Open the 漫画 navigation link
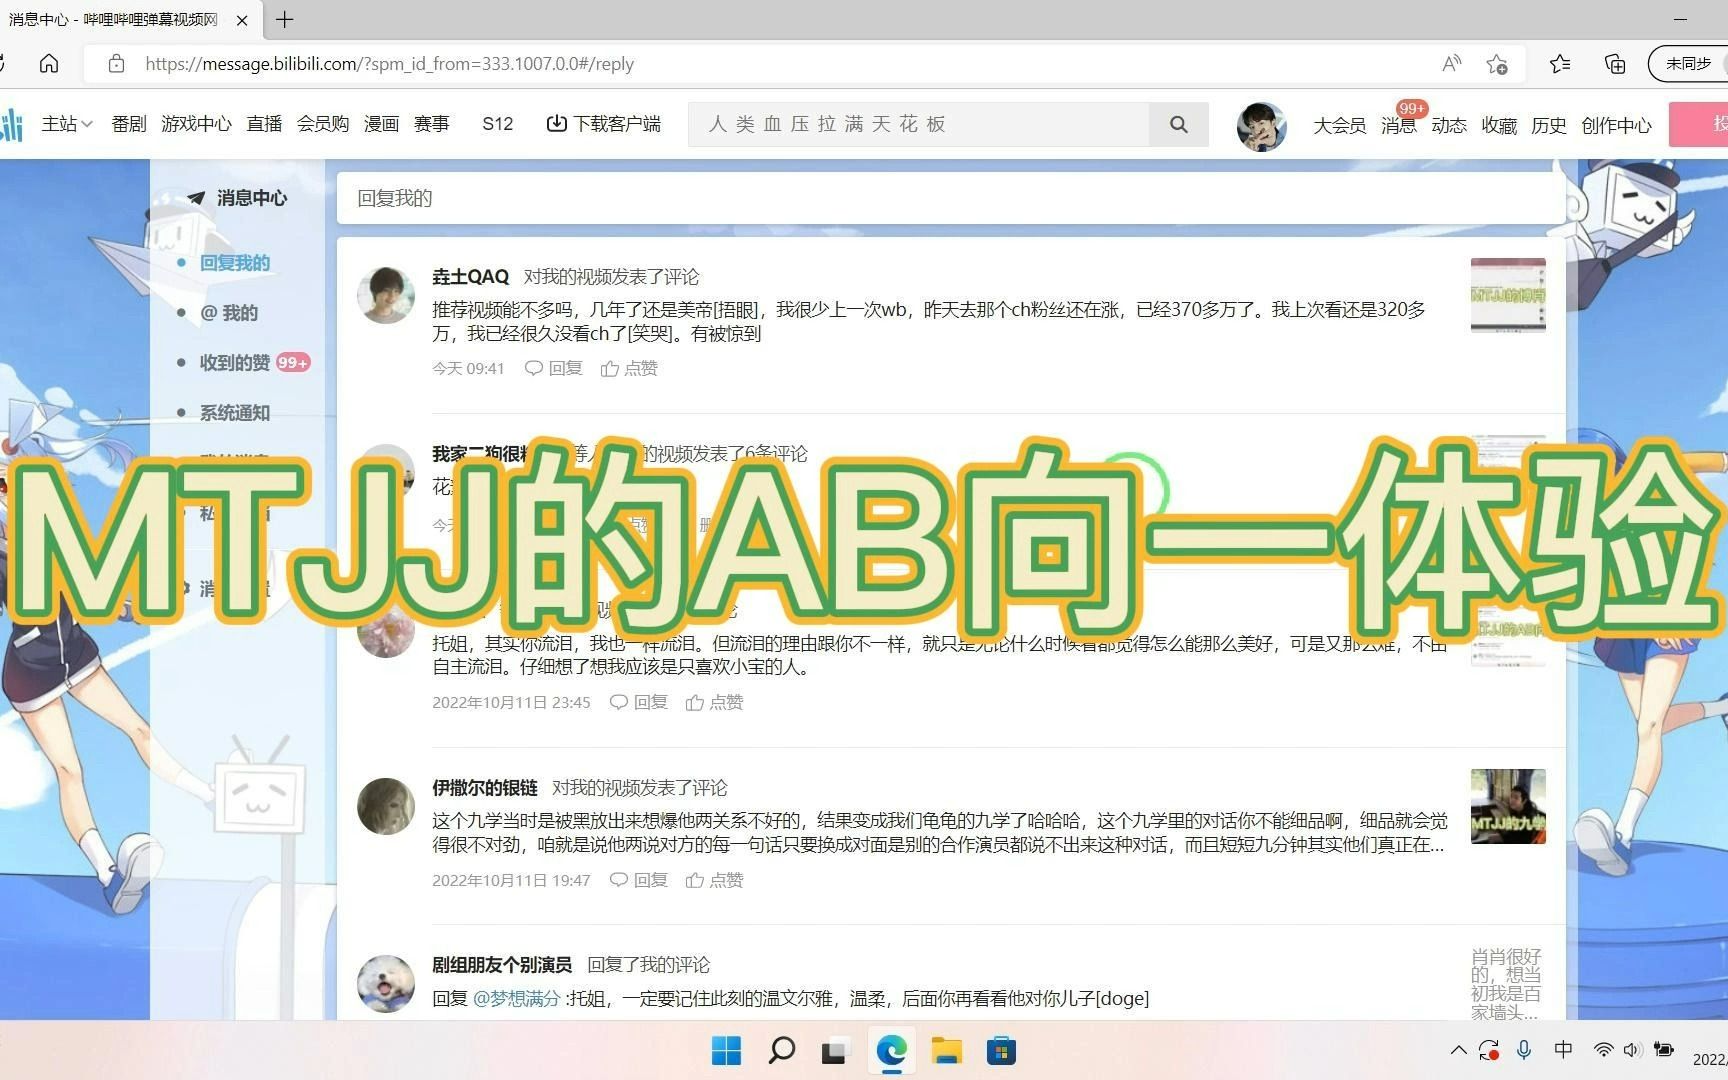Image resolution: width=1728 pixels, height=1080 pixels. 381,124
